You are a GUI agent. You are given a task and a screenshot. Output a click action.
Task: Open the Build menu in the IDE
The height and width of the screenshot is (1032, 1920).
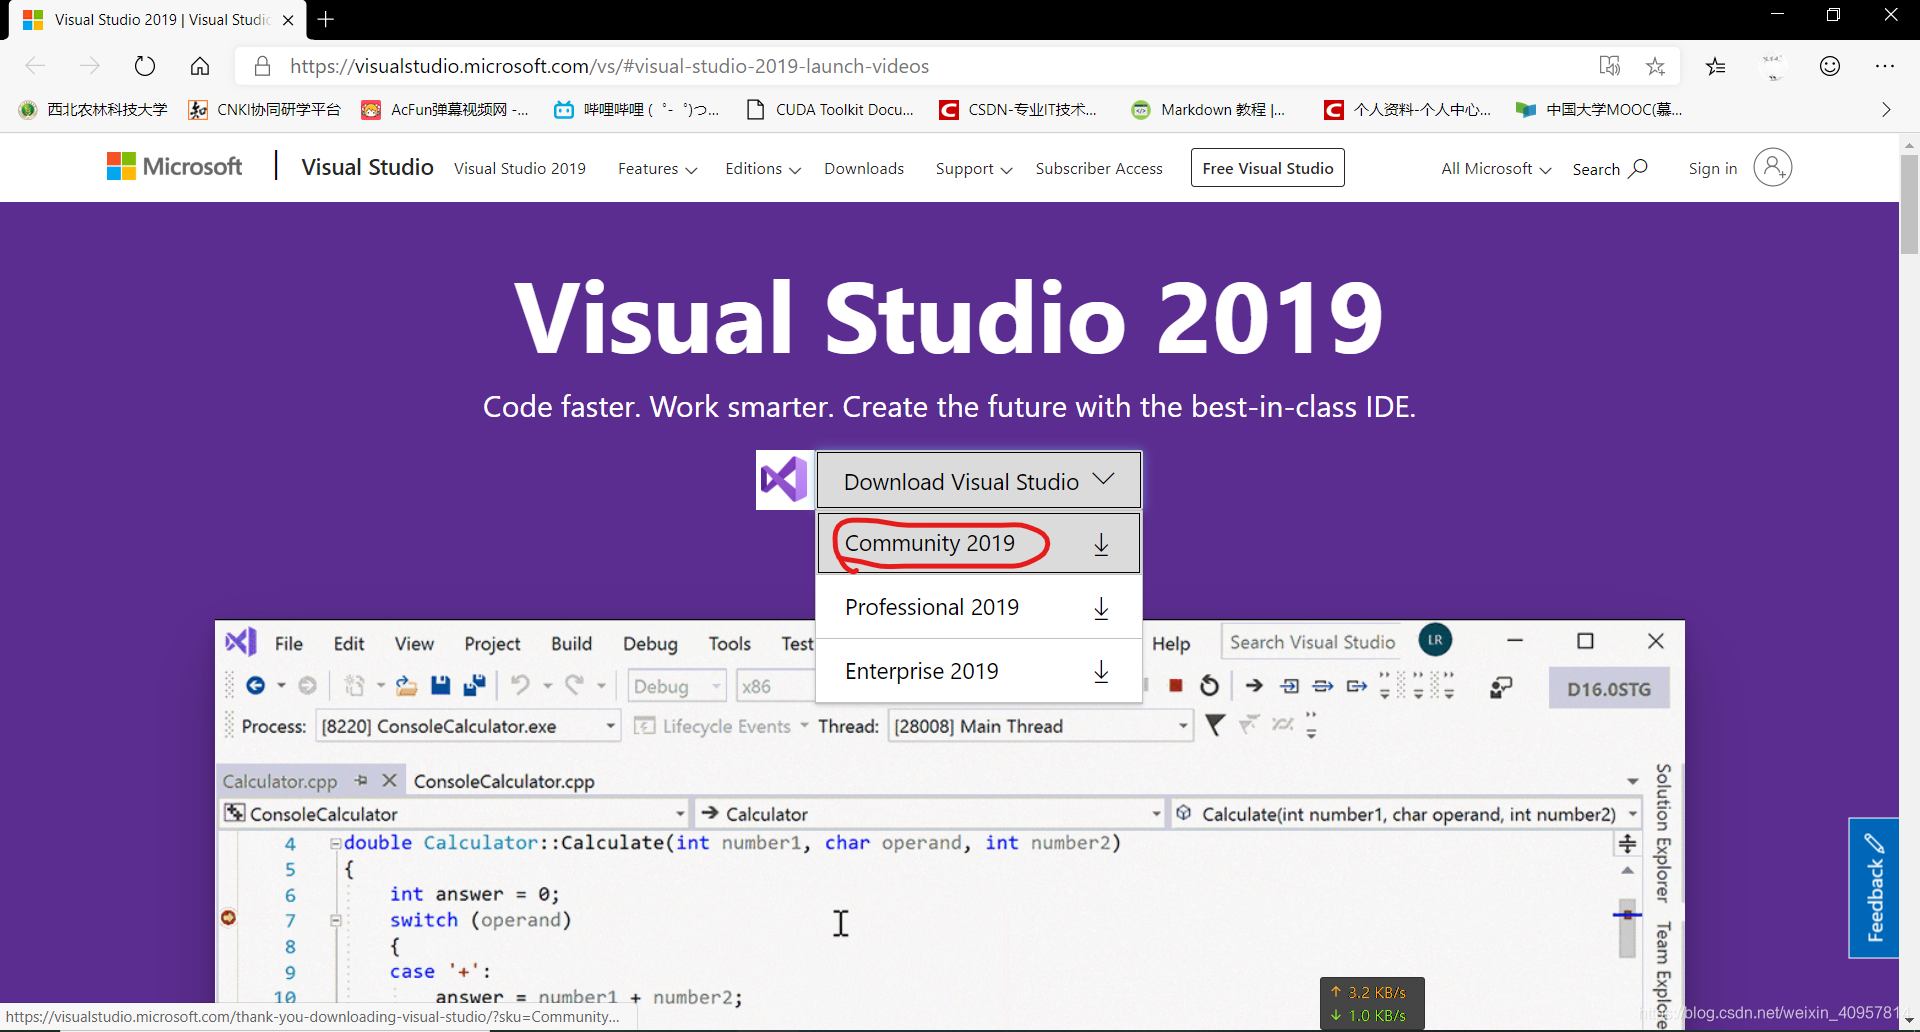pos(571,643)
